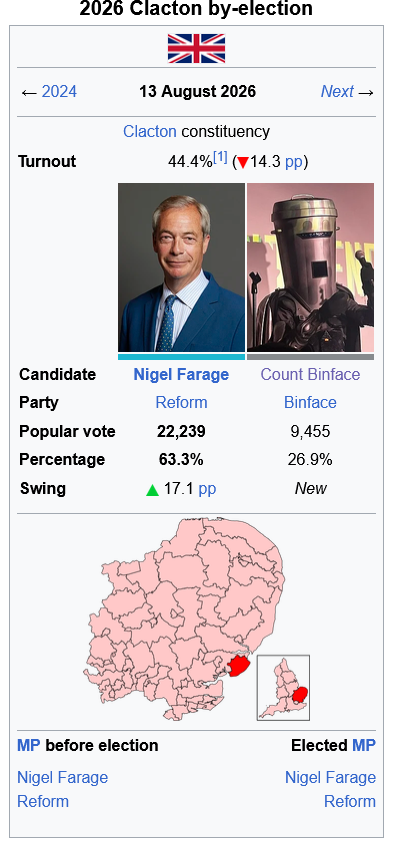
Task: Click the Count Binface candidate link
Action: [x=310, y=374]
